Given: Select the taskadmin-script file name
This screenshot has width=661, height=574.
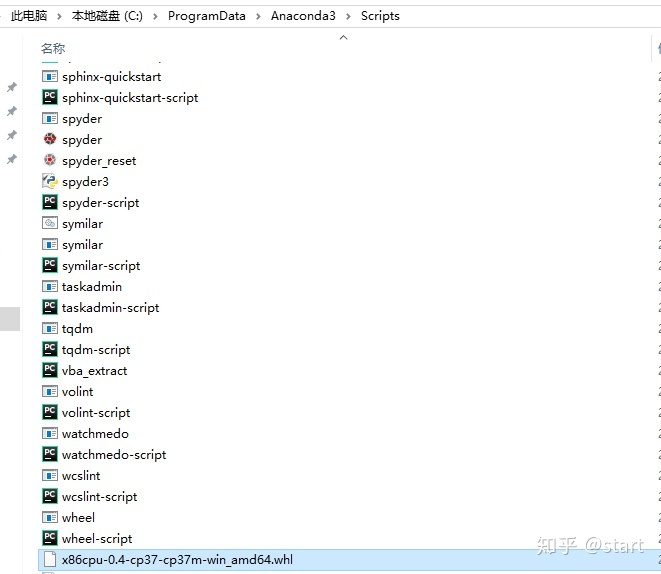Looking at the screenshot, I should (110, 308).
